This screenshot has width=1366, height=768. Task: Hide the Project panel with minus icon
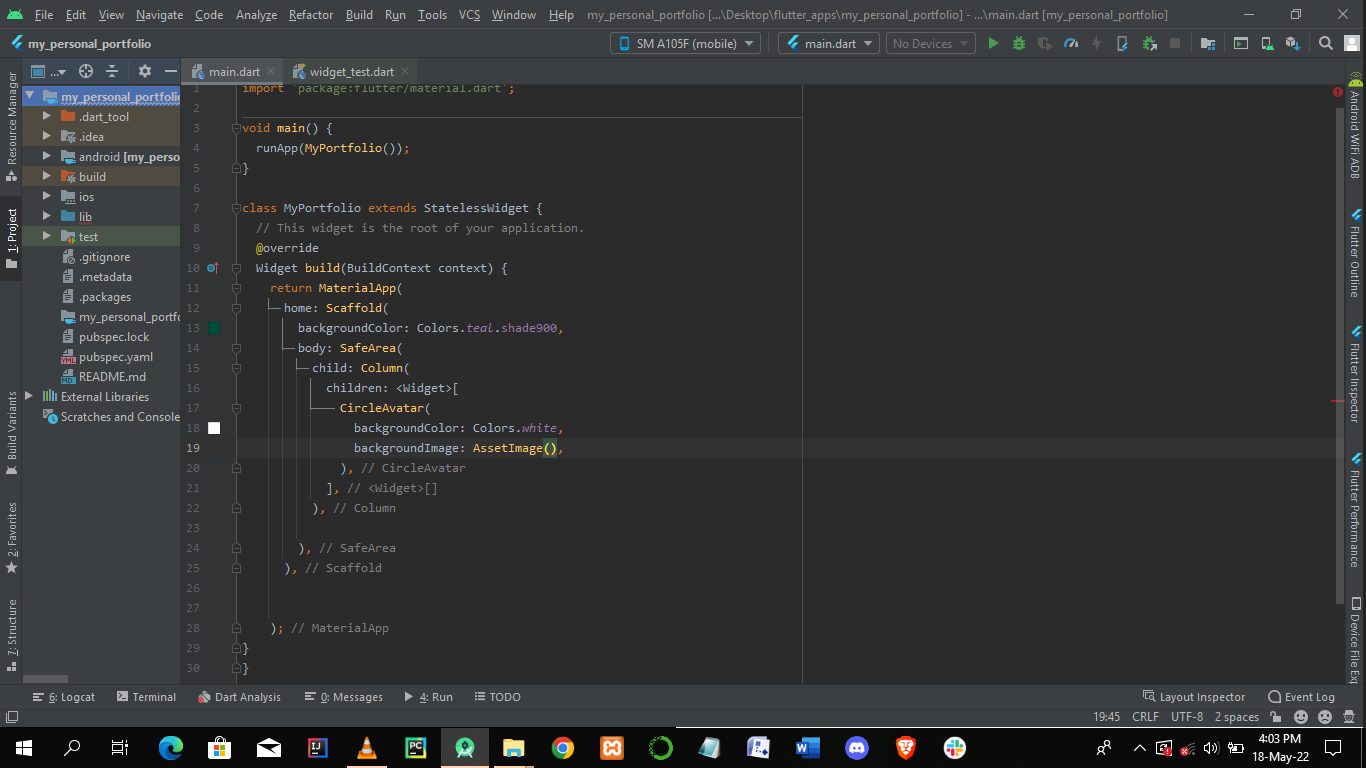click(170, 71)
